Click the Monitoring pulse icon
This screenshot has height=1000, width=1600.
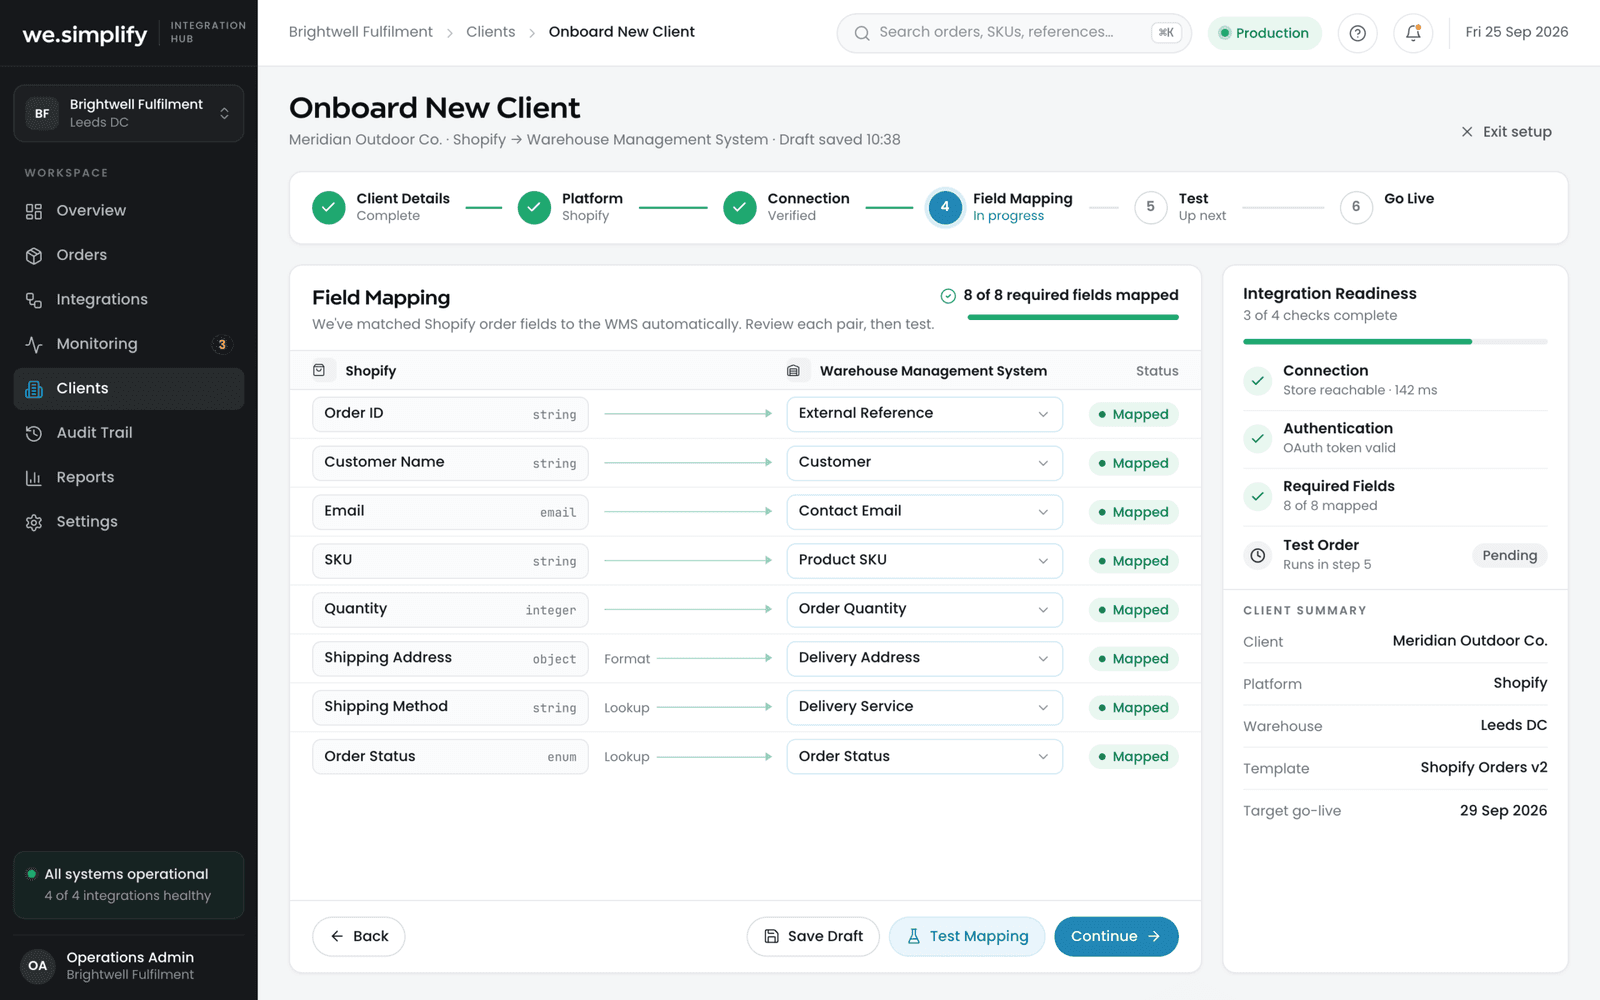point(34,344)
